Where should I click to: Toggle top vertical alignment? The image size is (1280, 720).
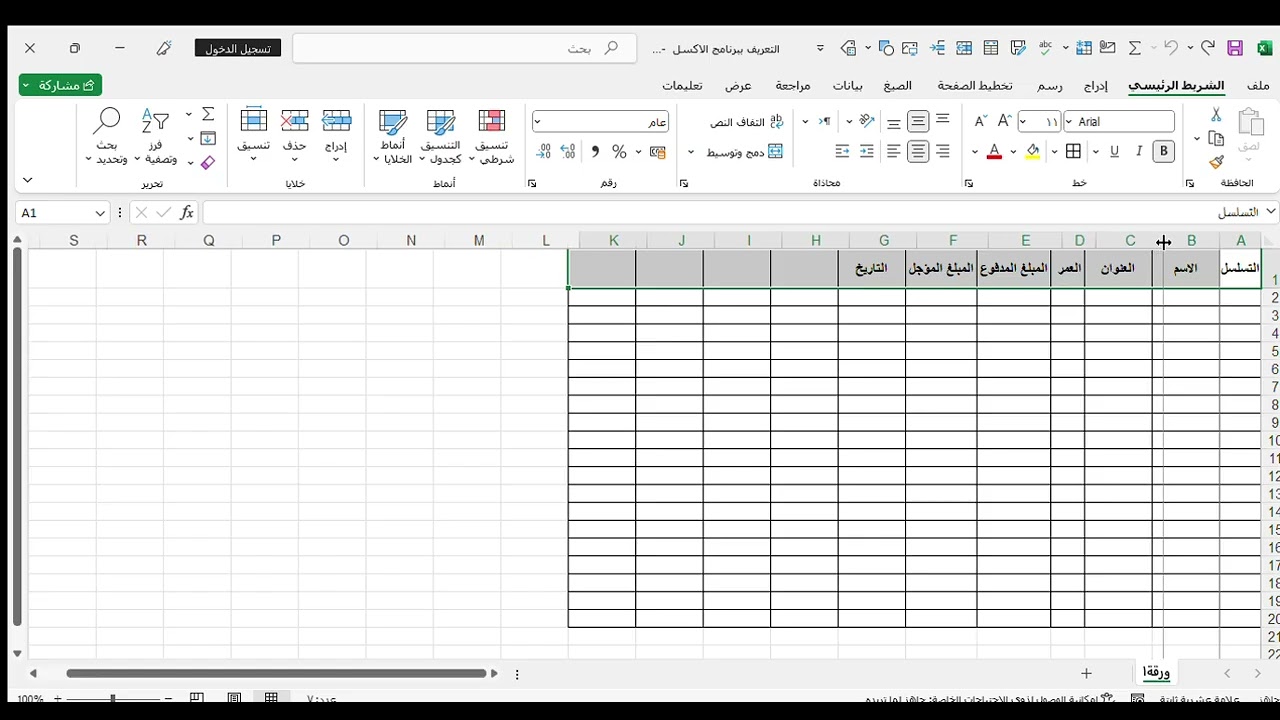[x=942, y=121]
